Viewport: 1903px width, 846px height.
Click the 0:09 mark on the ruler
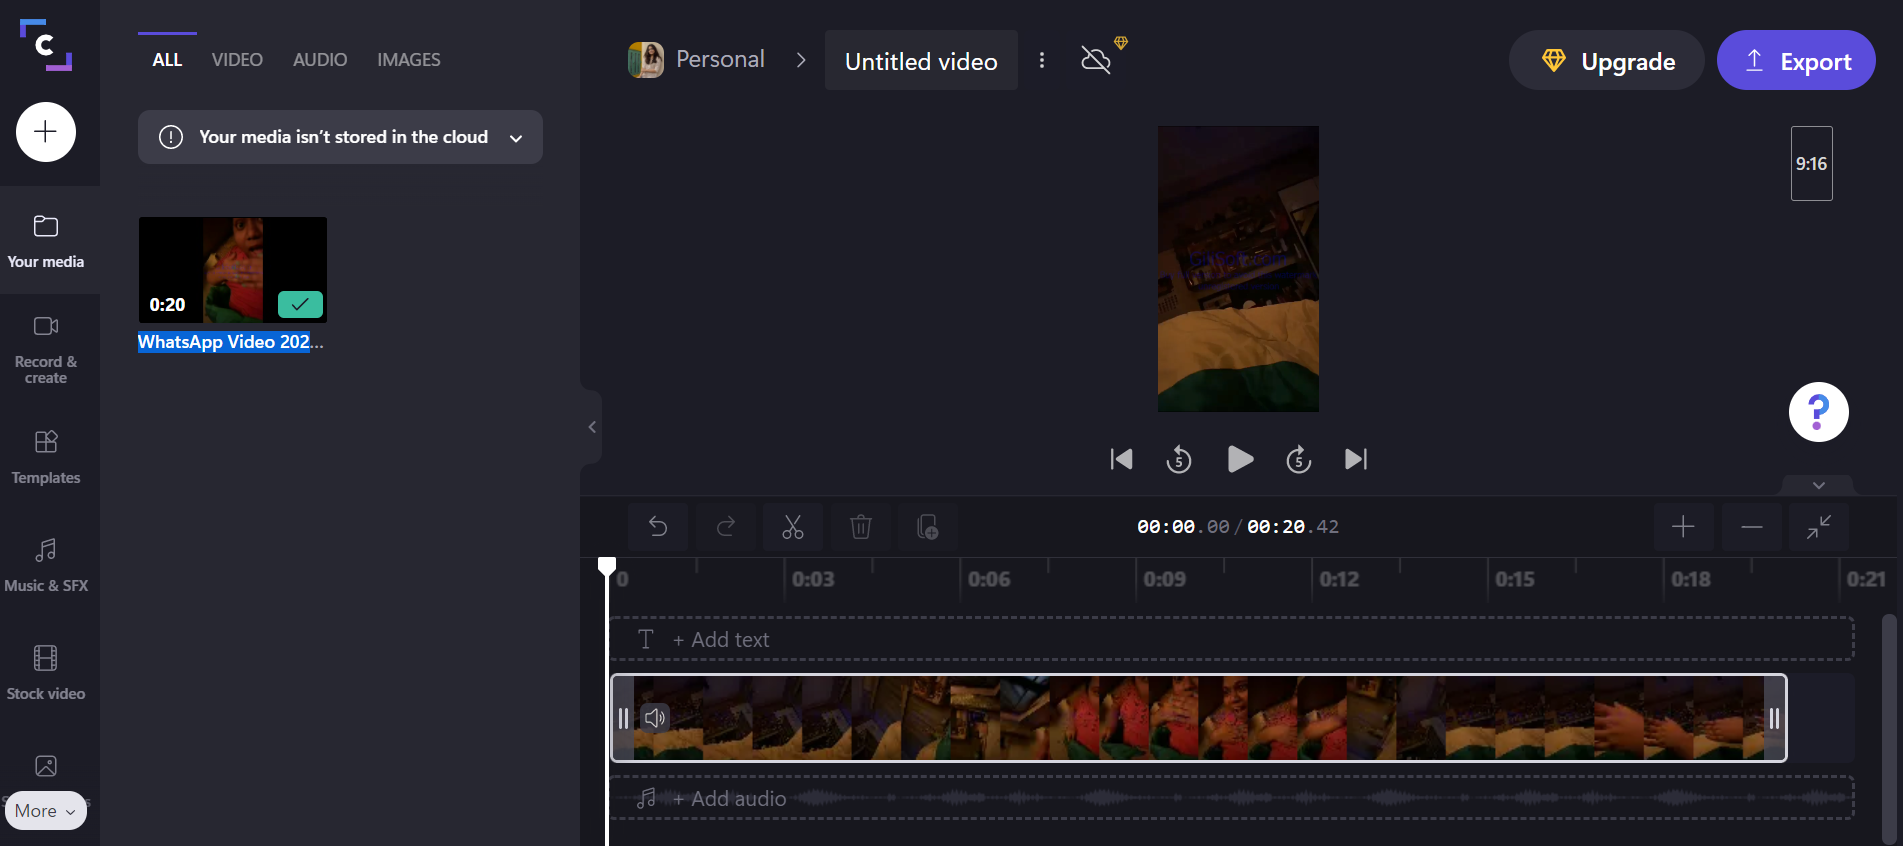(x=1165, y=579)
